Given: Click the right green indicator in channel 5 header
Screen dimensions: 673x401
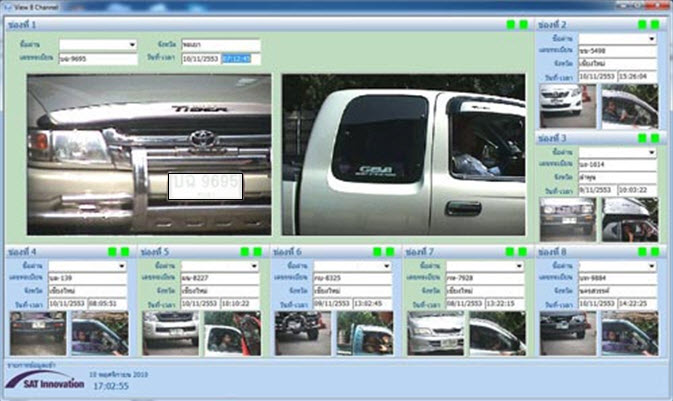Looking at the screenshot, I should pyautogui.click(x=257, y=252).
